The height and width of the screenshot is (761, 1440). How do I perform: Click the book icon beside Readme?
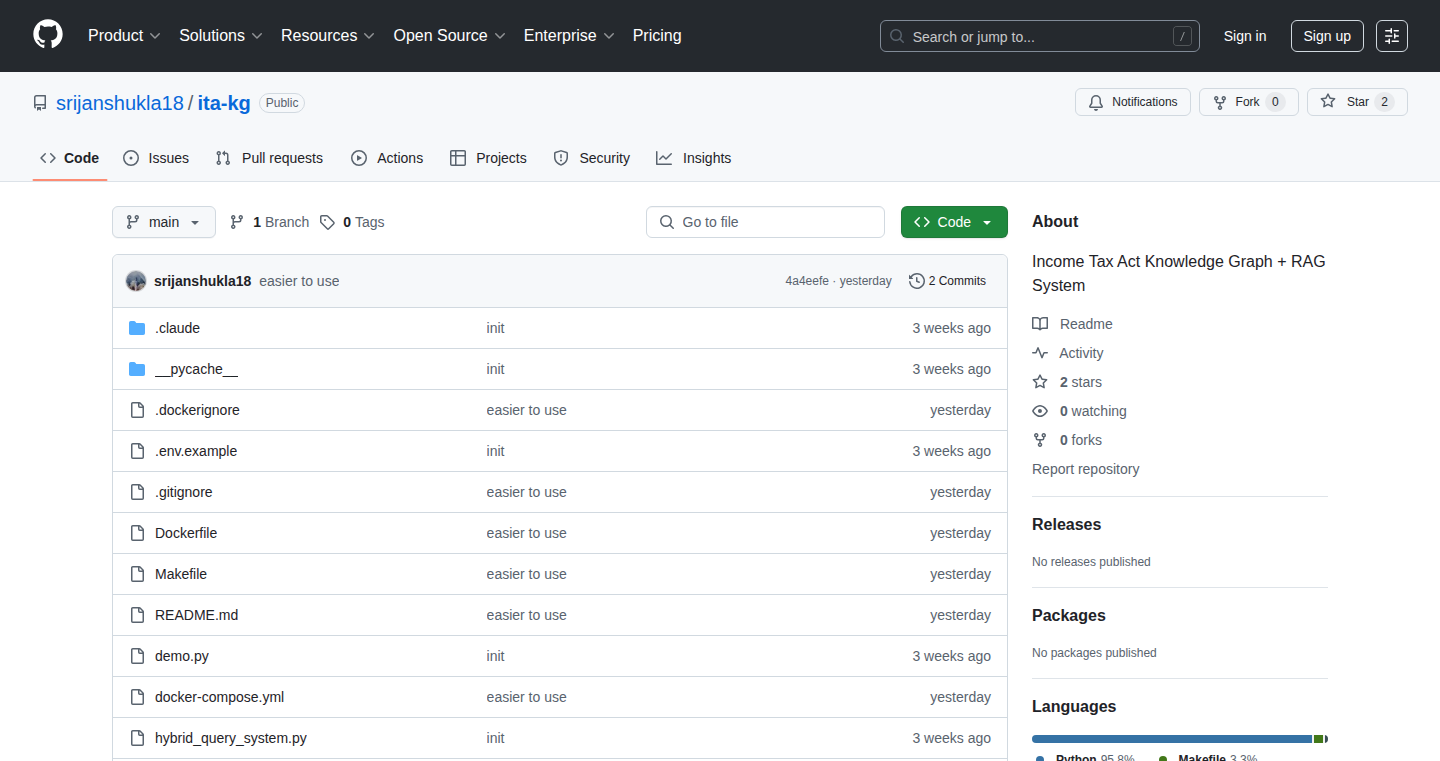tap(1040, 324)
